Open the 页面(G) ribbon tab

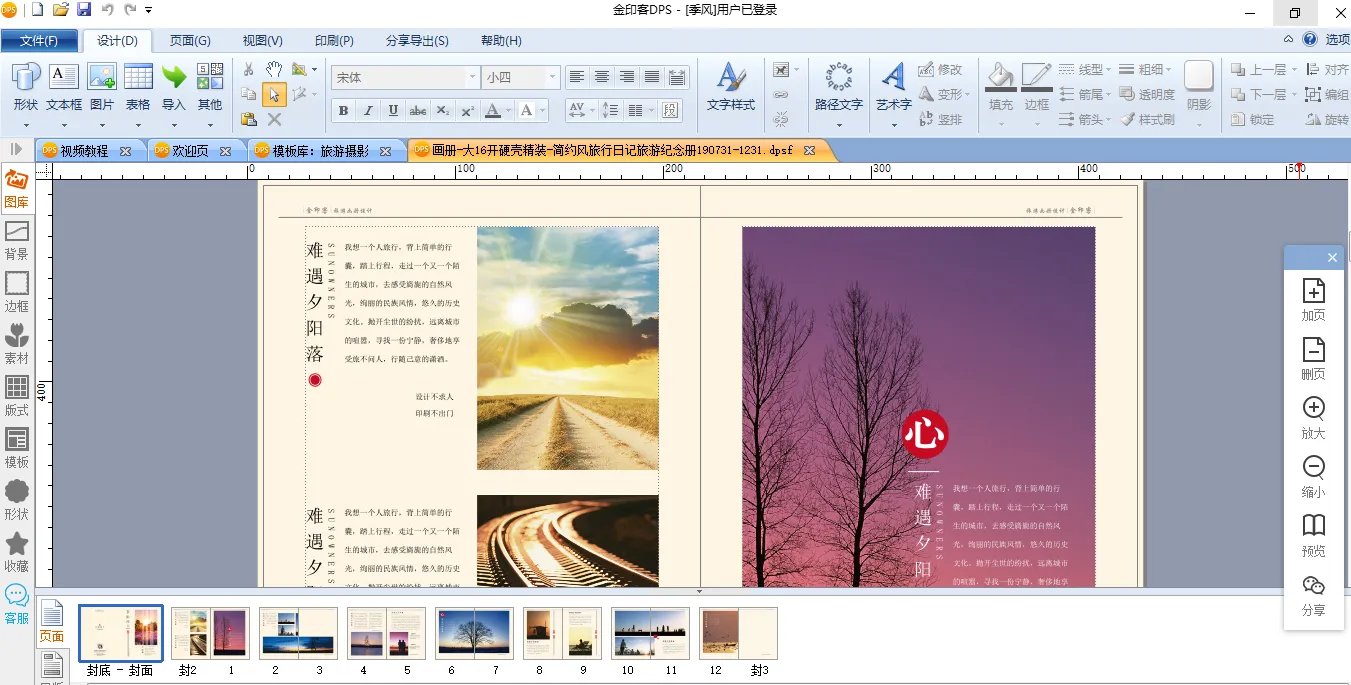point(190,41)
